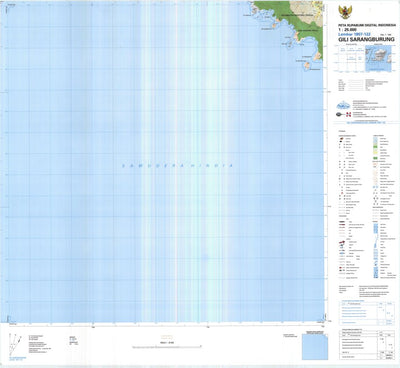The width and height of the screenshot is (400, 368).
Task: Click the 1 : 25.000 scale text
Action: (x=347, y=29)
